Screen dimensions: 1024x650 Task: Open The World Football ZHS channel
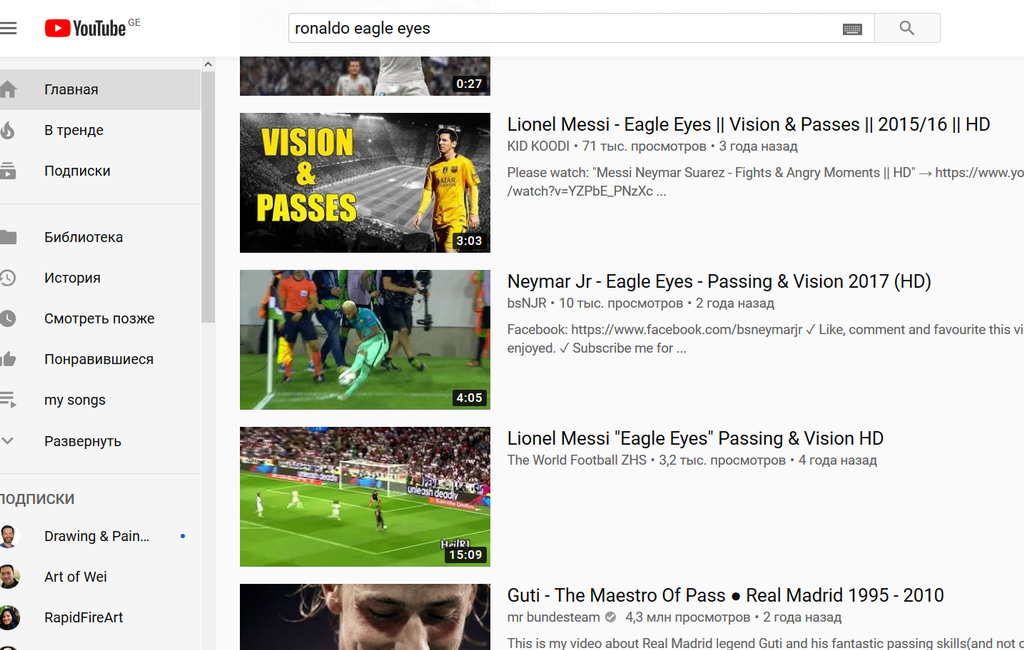(577, 460)
